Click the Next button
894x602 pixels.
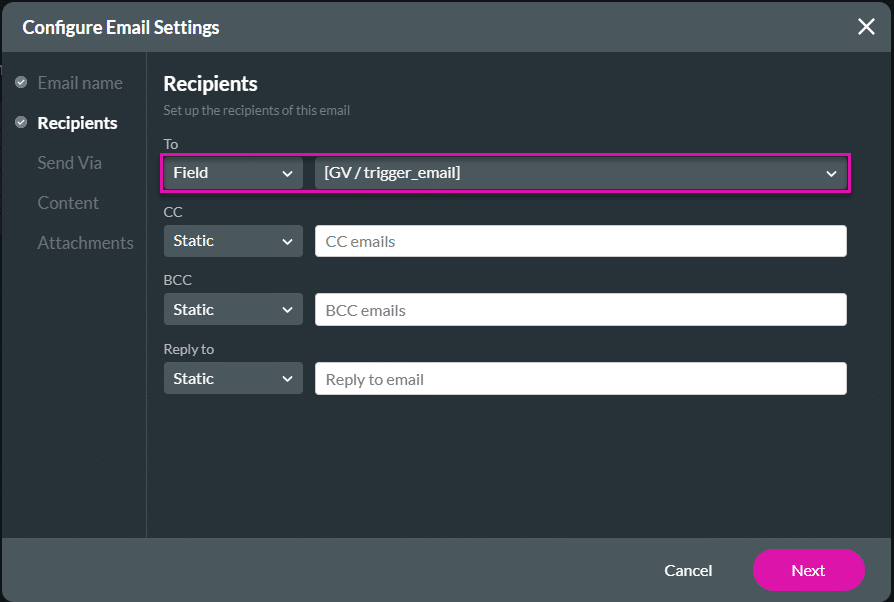[x=808, y=570]
